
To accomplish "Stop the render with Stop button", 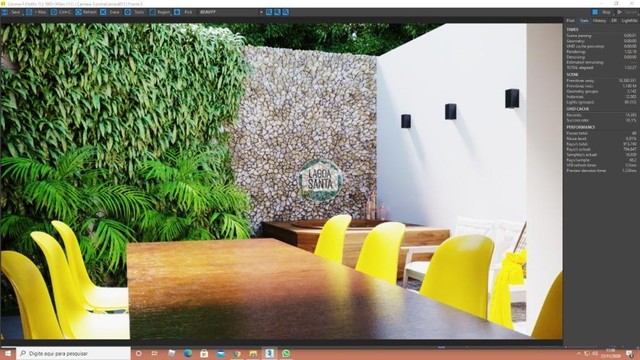I will (x=602, y=12).
